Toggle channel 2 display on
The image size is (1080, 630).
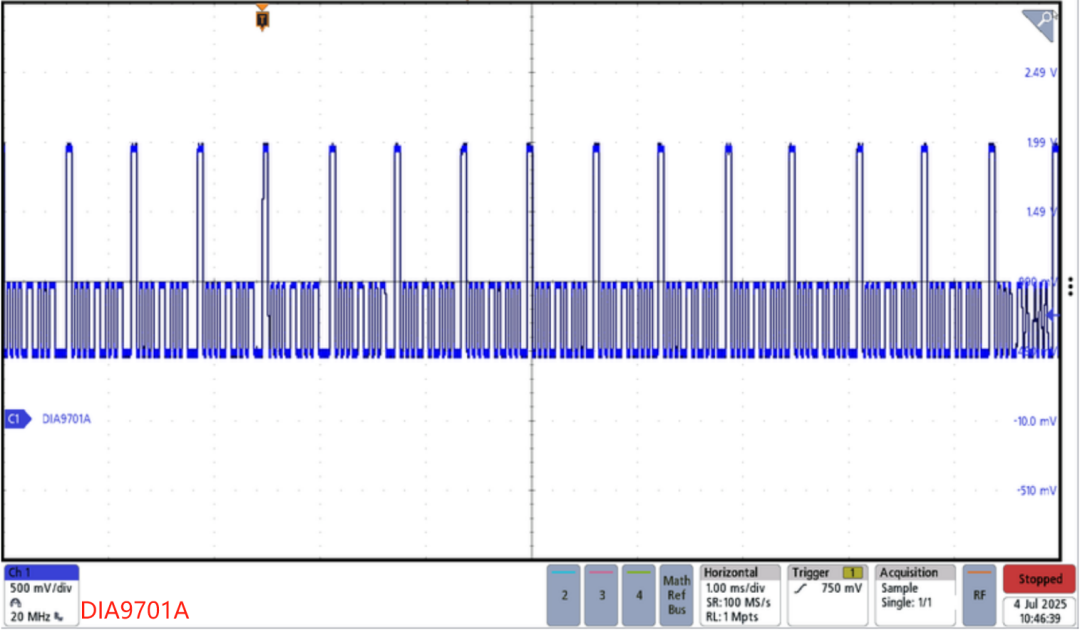pyautogui.click(x=563, y=592)
